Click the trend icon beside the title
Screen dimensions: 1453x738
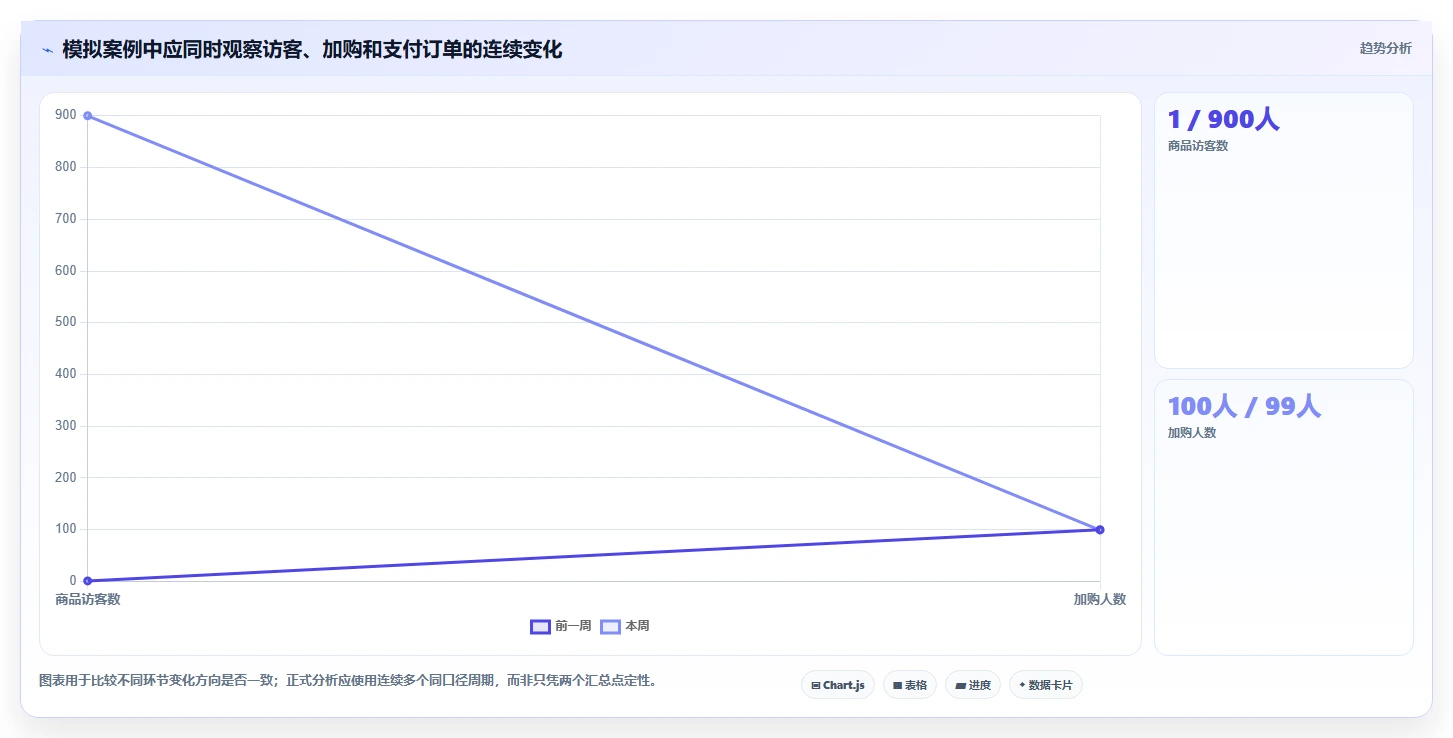pos(48,50)
